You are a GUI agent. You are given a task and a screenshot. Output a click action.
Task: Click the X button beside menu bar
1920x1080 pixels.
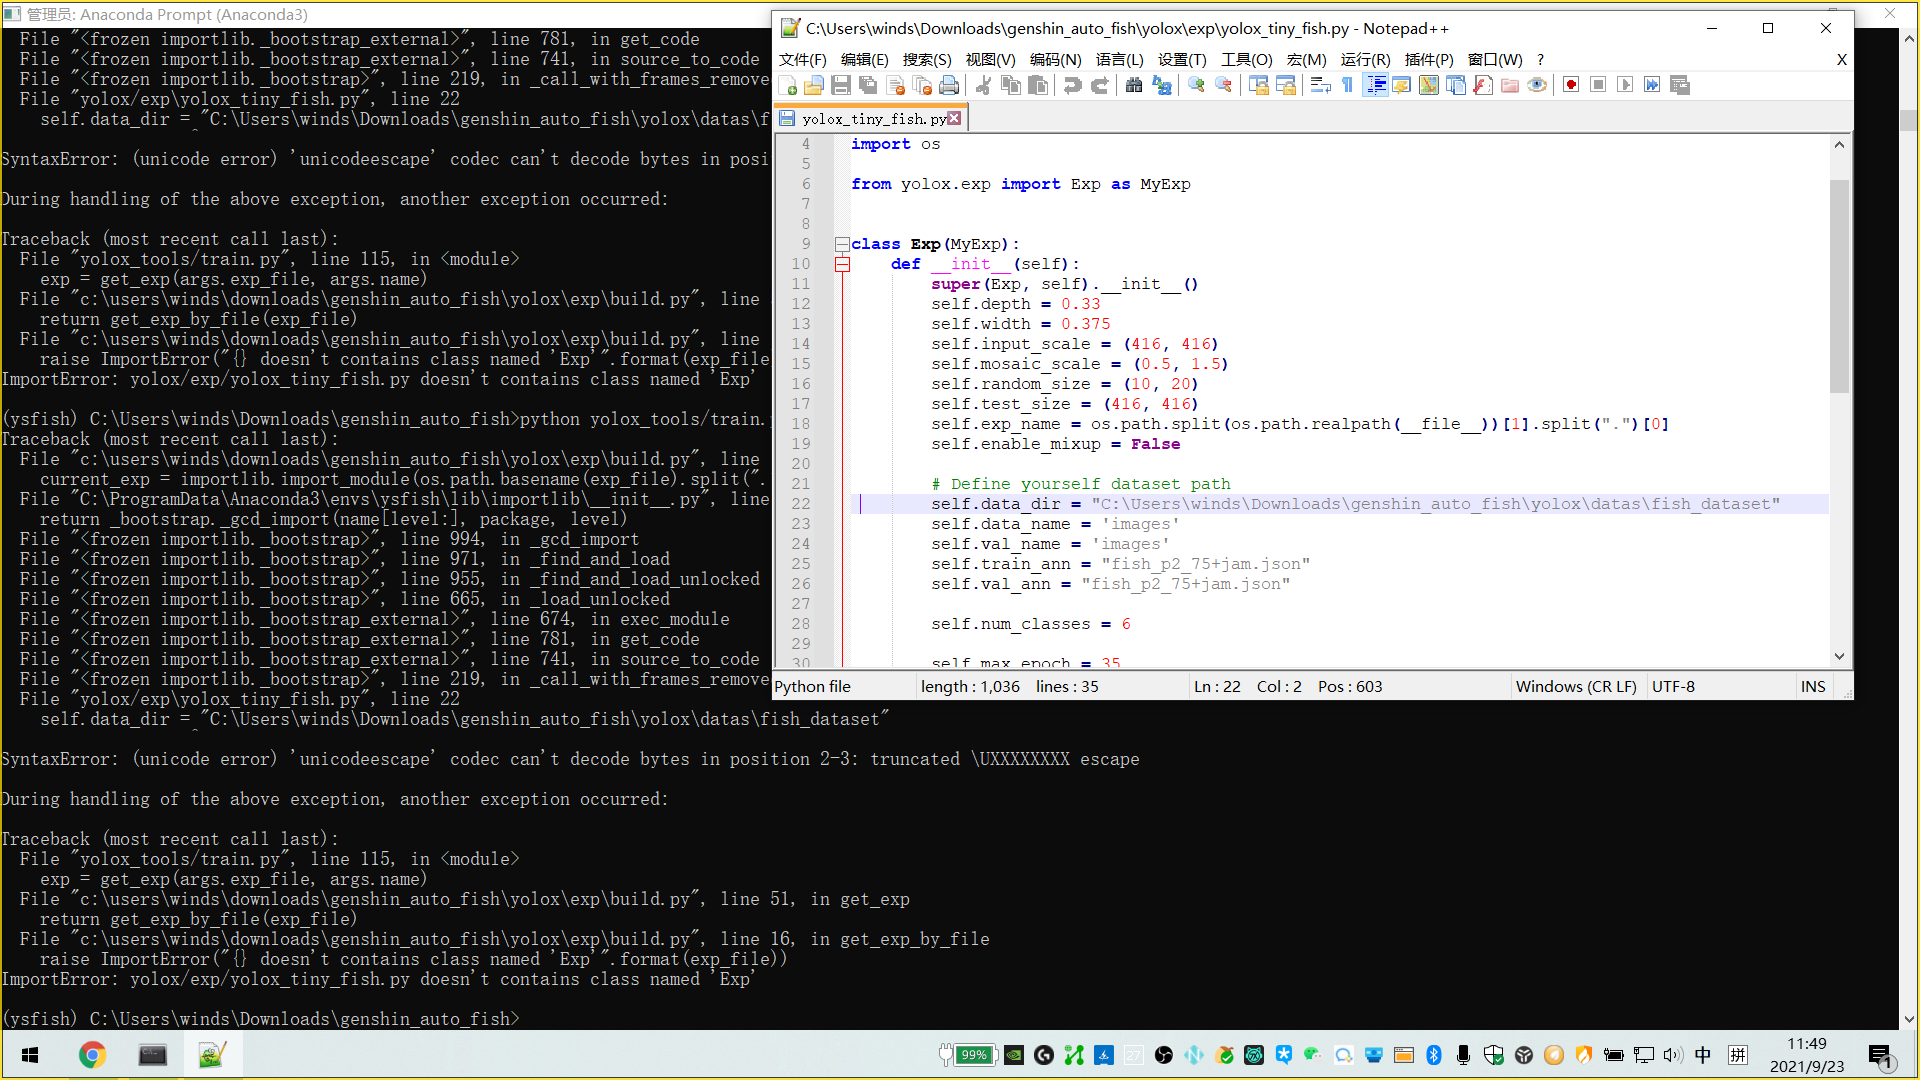(x=1841, y=60)
